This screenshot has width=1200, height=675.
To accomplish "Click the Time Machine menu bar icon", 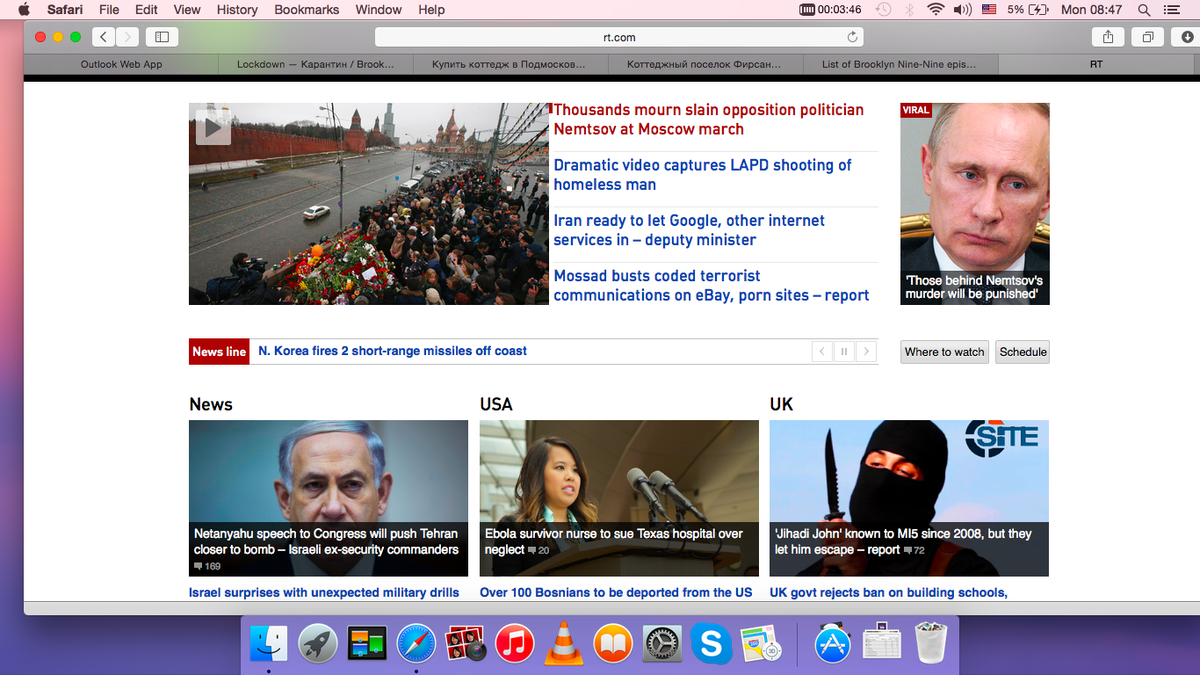I will pyautogui.click(x=883, y=10).
